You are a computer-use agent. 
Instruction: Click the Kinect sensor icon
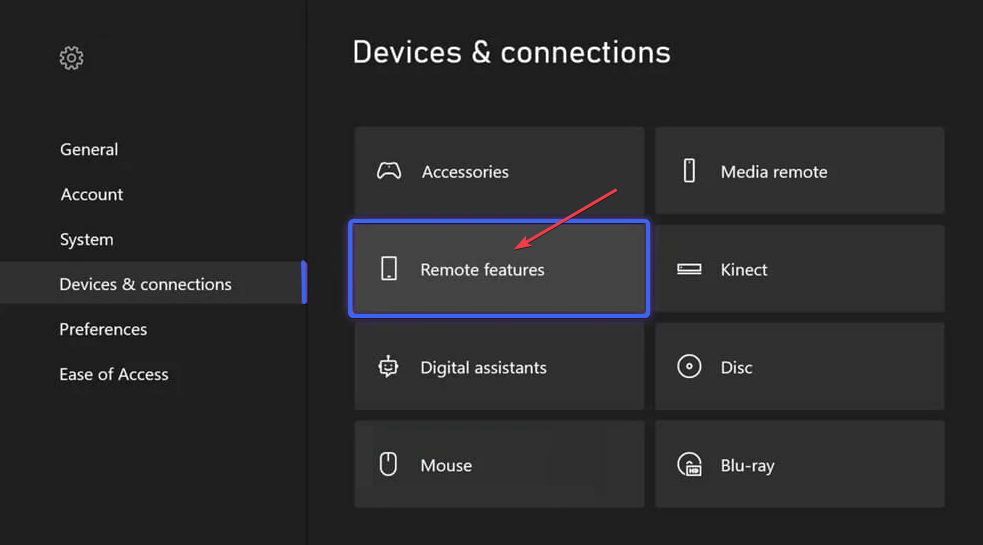689,269
